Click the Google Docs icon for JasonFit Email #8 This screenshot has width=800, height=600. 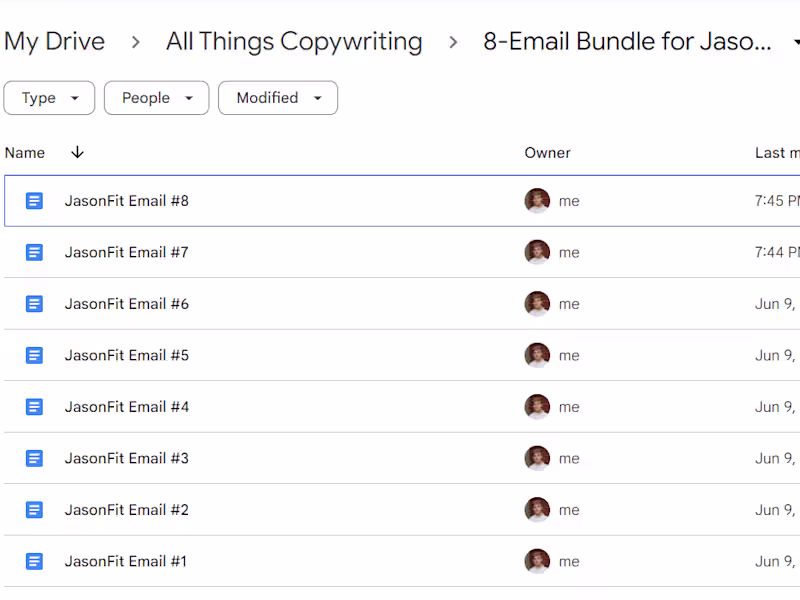point(34,201)
